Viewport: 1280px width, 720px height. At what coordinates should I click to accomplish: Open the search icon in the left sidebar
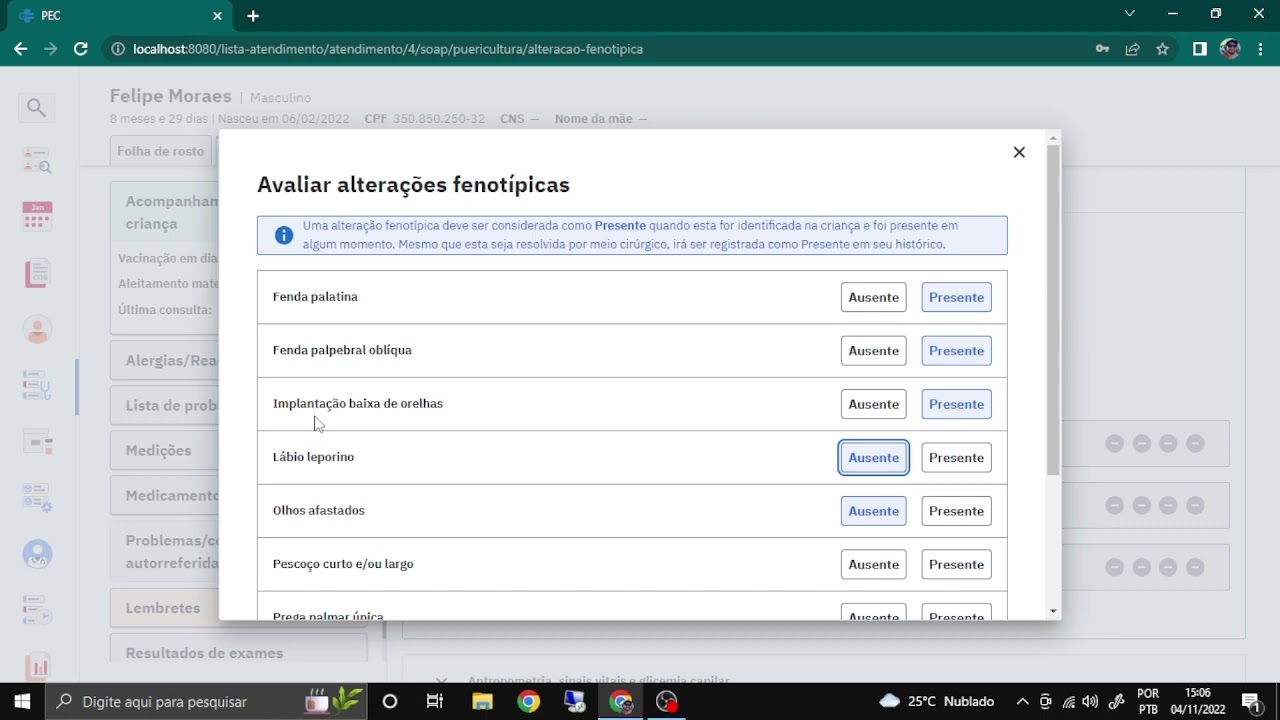[x=36, y=107]
